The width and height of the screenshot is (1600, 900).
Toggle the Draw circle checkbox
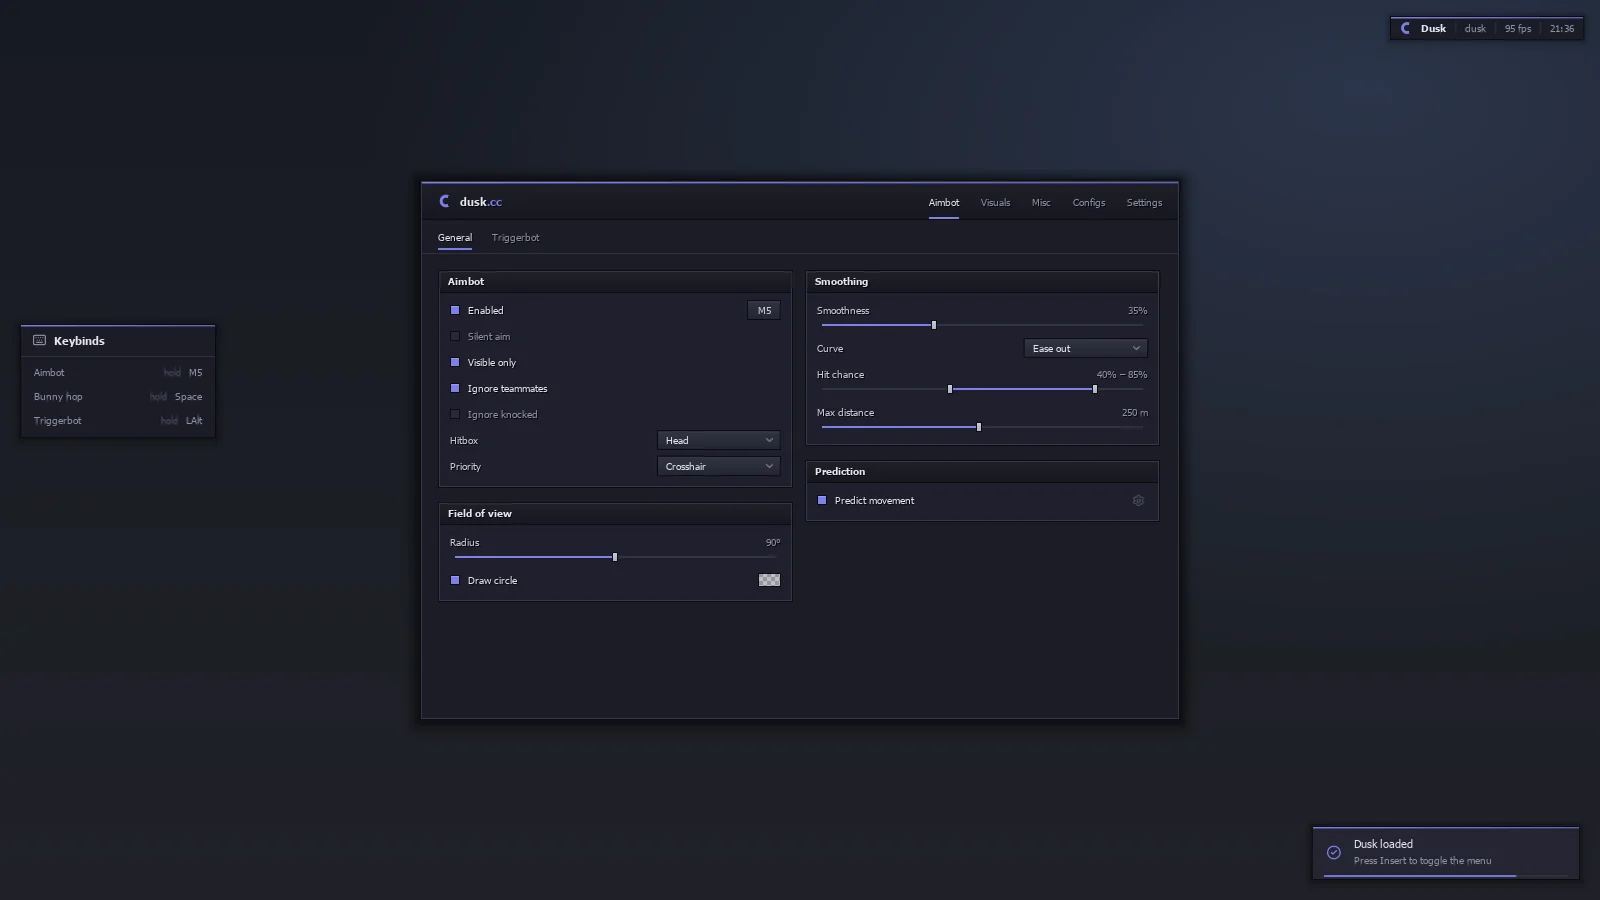[455, 581]
